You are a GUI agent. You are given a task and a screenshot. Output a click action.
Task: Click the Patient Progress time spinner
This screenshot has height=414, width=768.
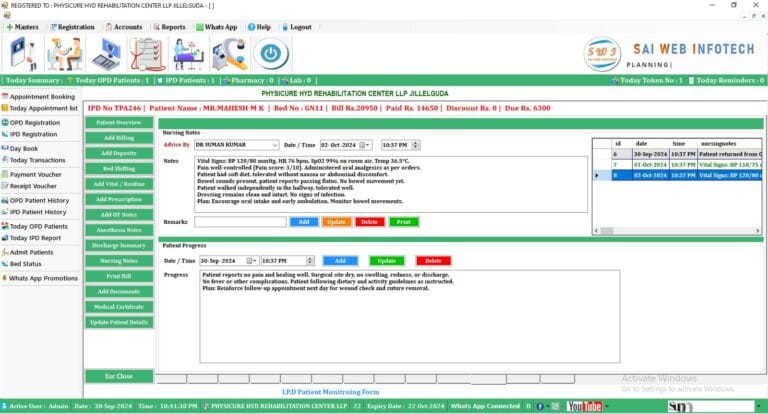click(310, 261)
